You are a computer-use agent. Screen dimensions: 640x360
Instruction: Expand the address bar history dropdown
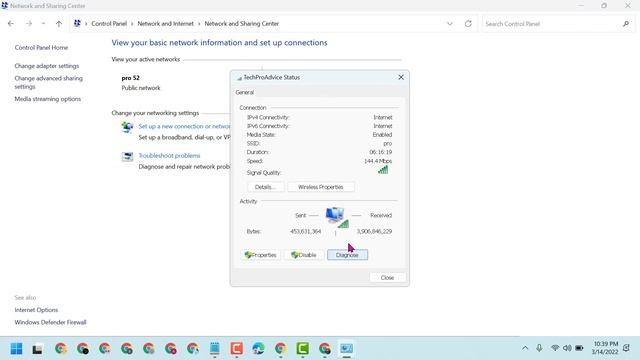449,24
